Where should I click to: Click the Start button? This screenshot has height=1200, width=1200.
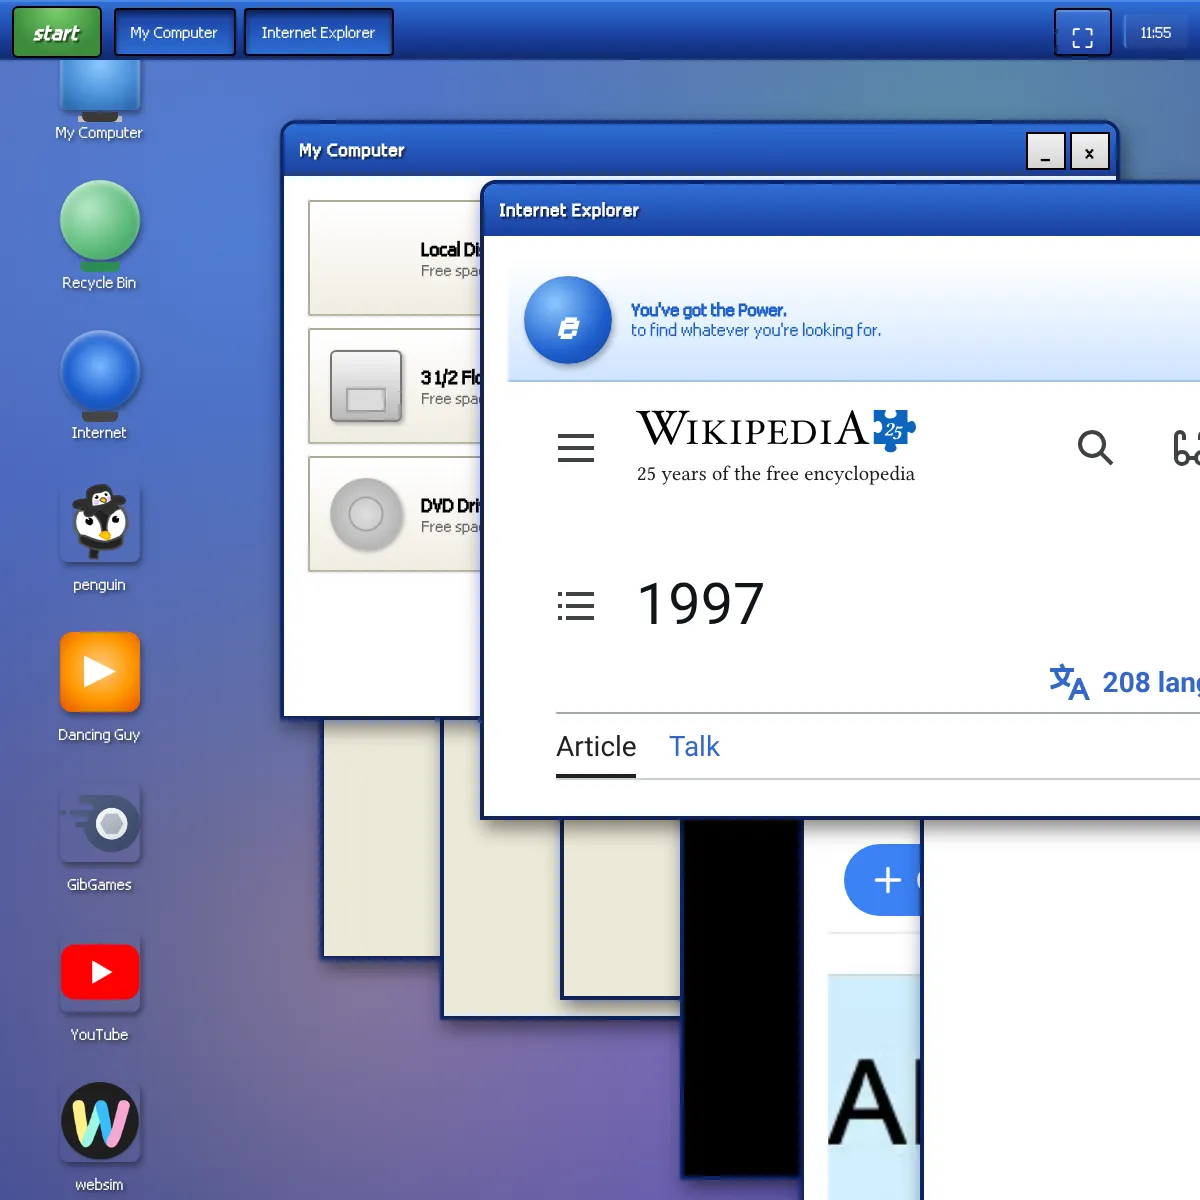(57, 32)
